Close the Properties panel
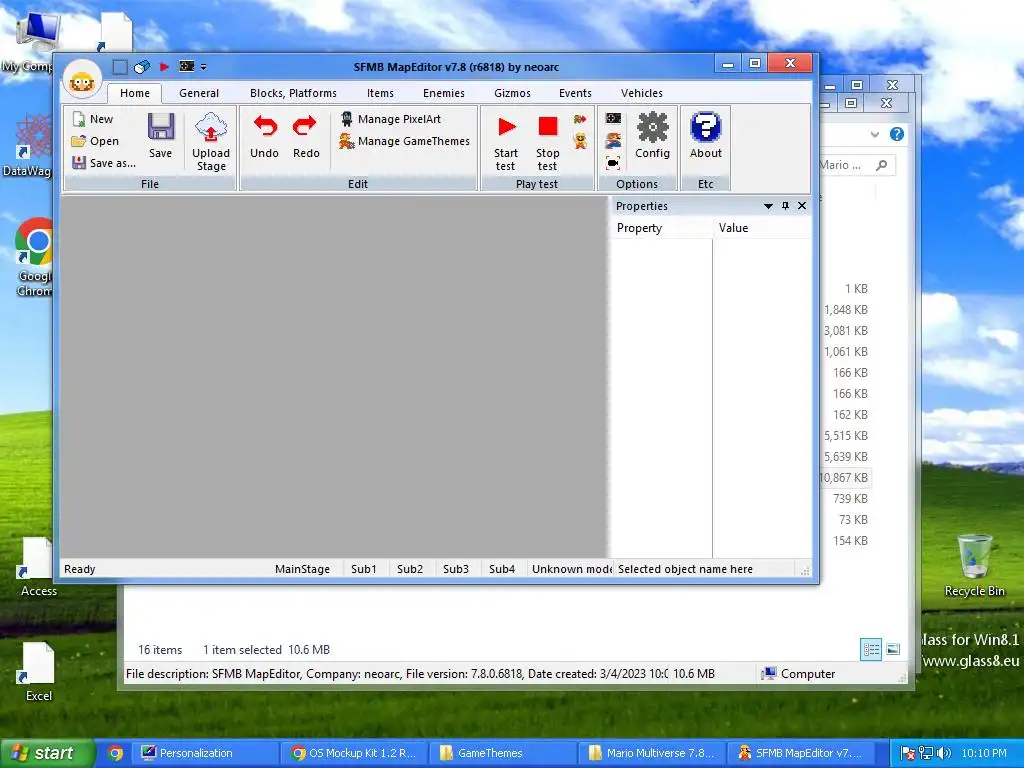The image size is (1024, 768). point(802,206)
